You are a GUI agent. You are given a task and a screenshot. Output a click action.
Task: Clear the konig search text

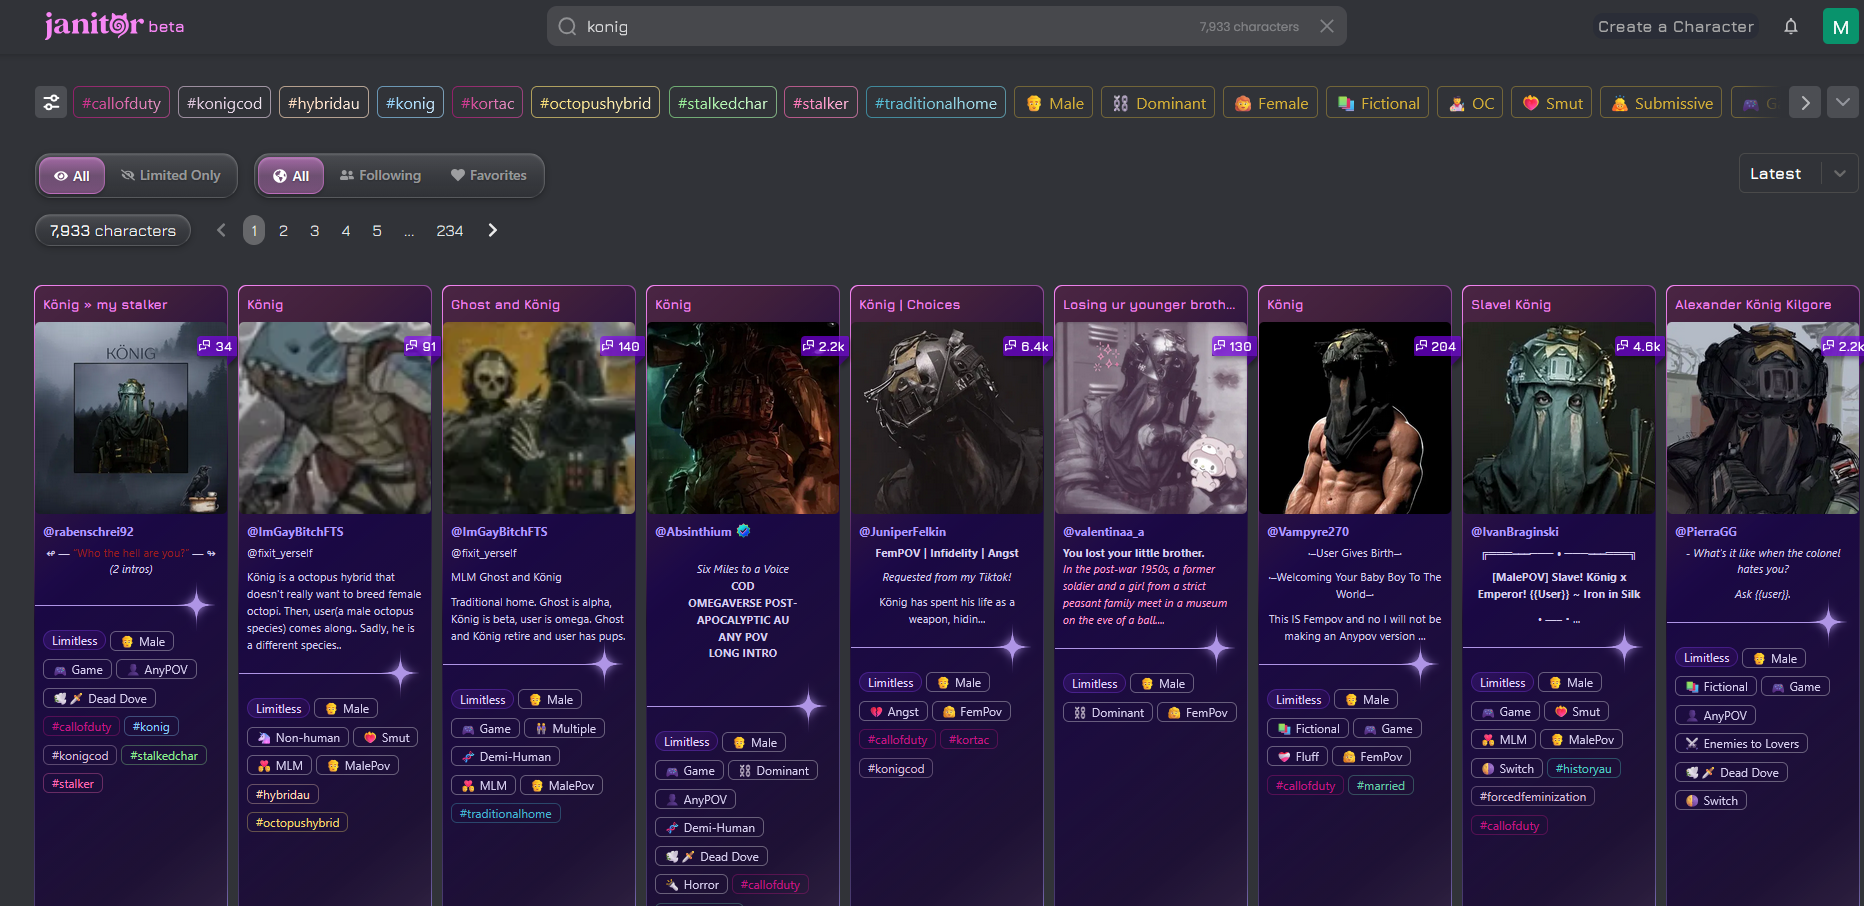click(x=1327, y=27)
